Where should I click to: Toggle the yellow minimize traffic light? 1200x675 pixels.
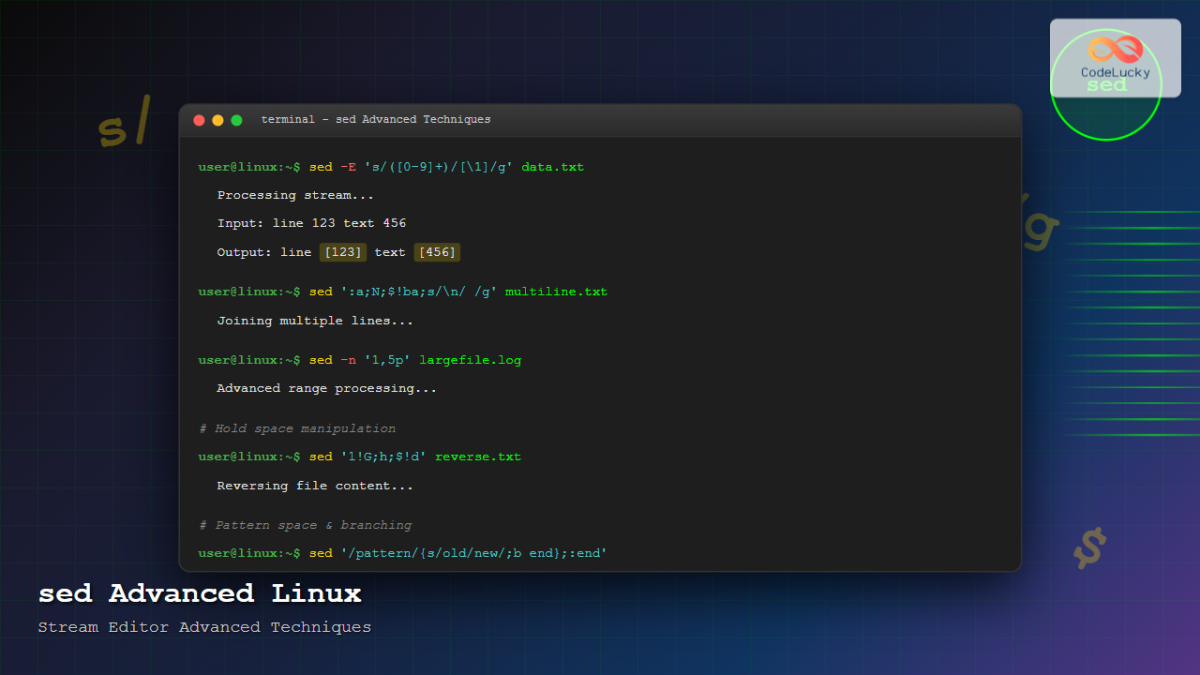point(217,119)
